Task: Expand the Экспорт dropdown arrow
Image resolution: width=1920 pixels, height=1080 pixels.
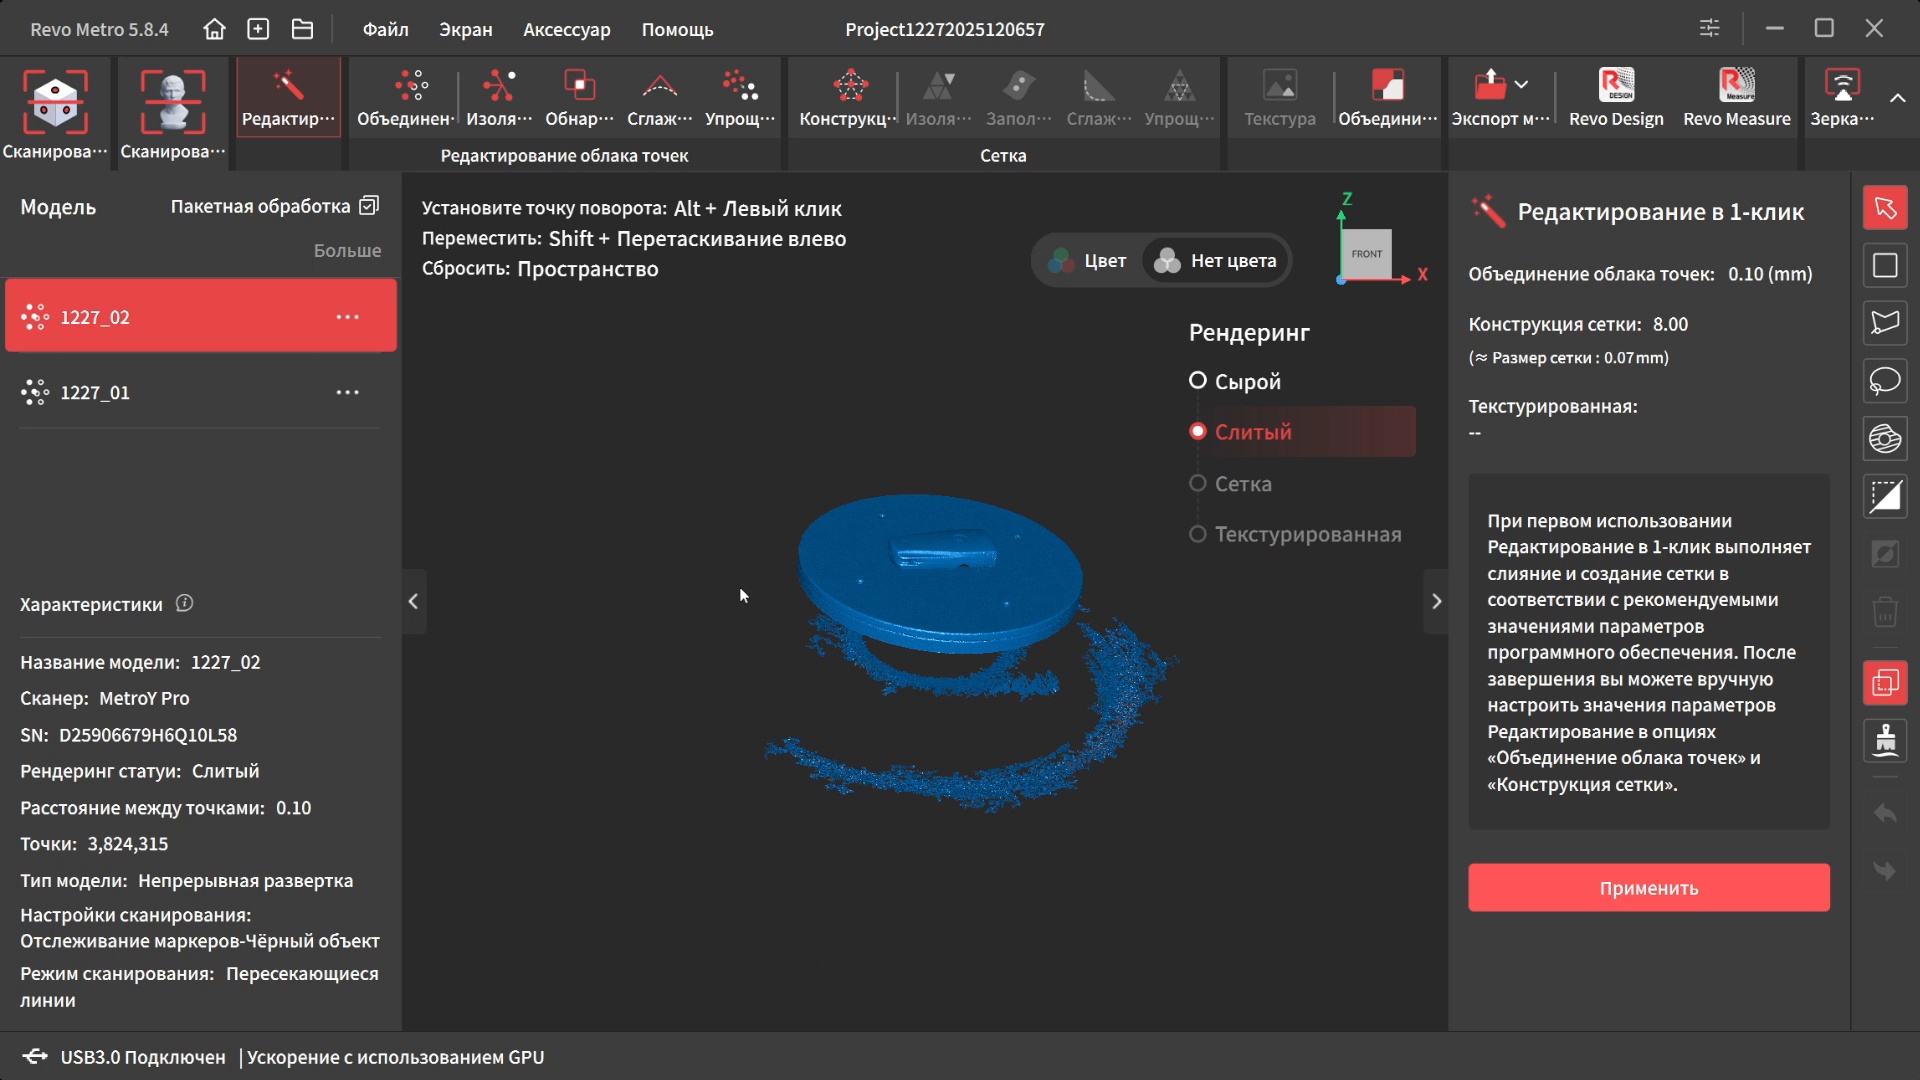Action: (x=1522, y=85)
